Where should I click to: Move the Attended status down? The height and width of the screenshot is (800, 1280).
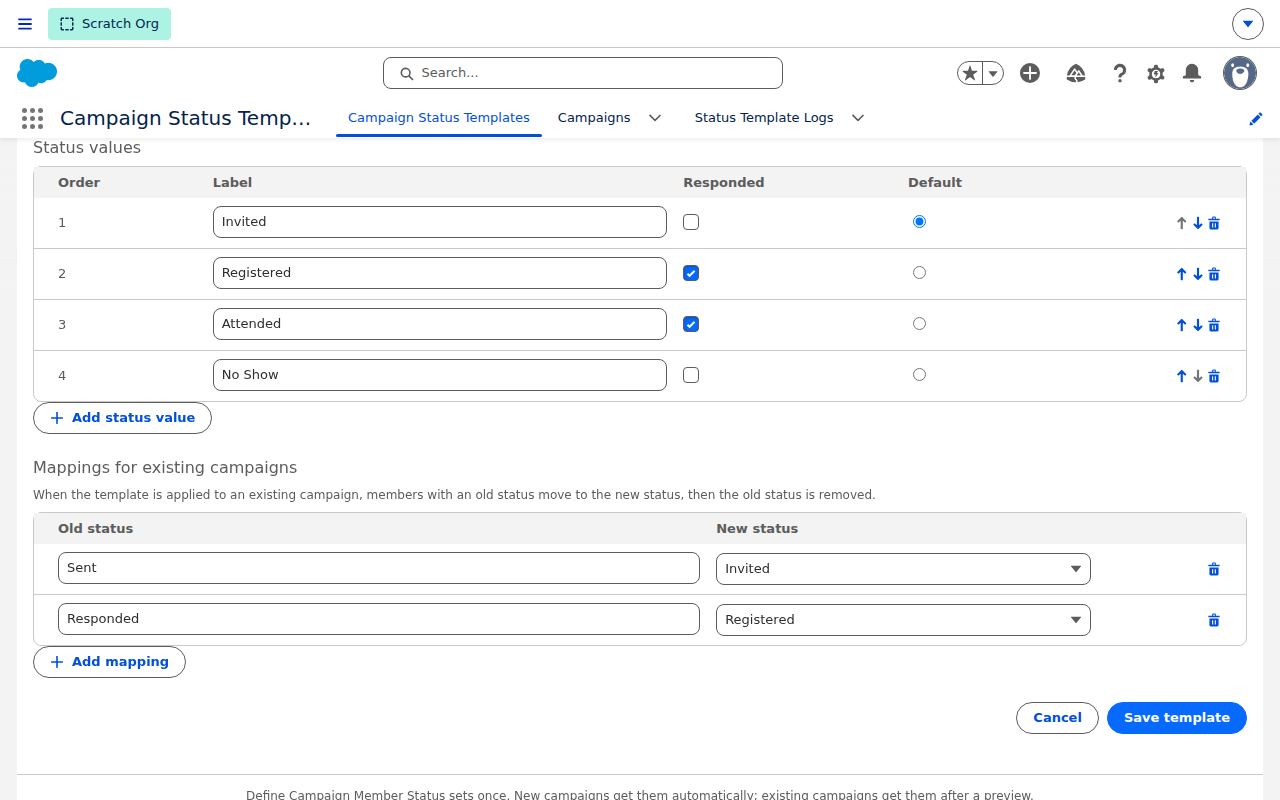tap(1198, 325)
